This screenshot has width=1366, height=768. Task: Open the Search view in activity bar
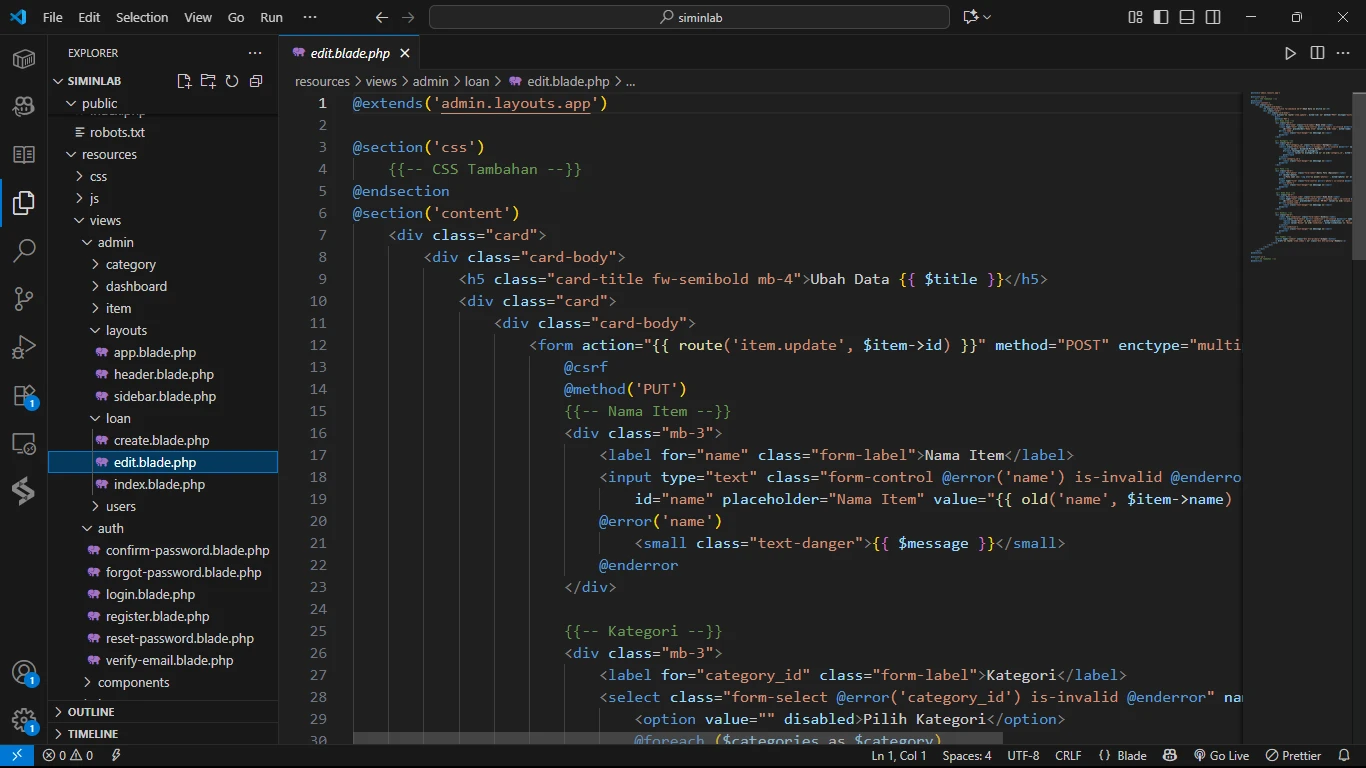click(24, 250)
